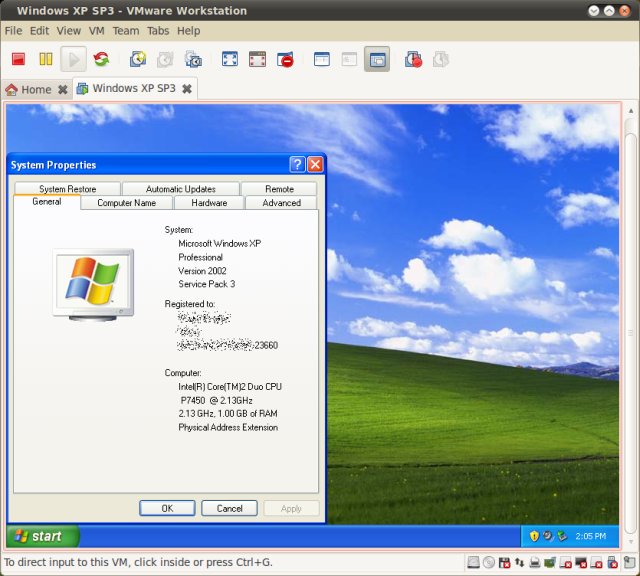This screenshot has height=576, width=640.
Task: Open the VM menu
Action: tap(97, 31)
